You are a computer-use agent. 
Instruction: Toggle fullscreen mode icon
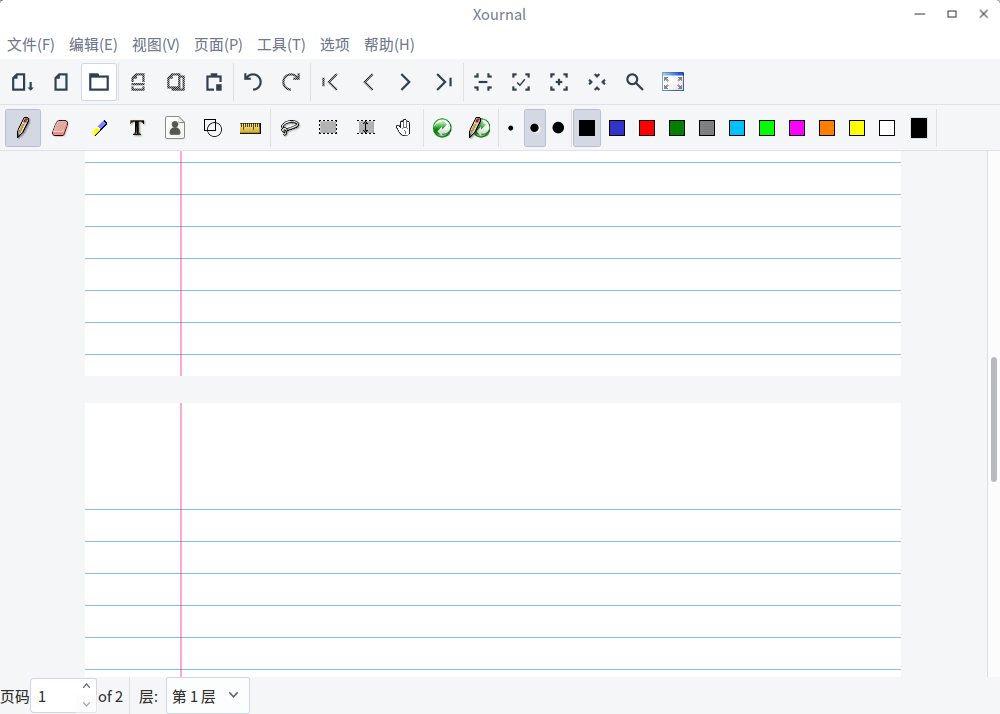pos(673,82)
